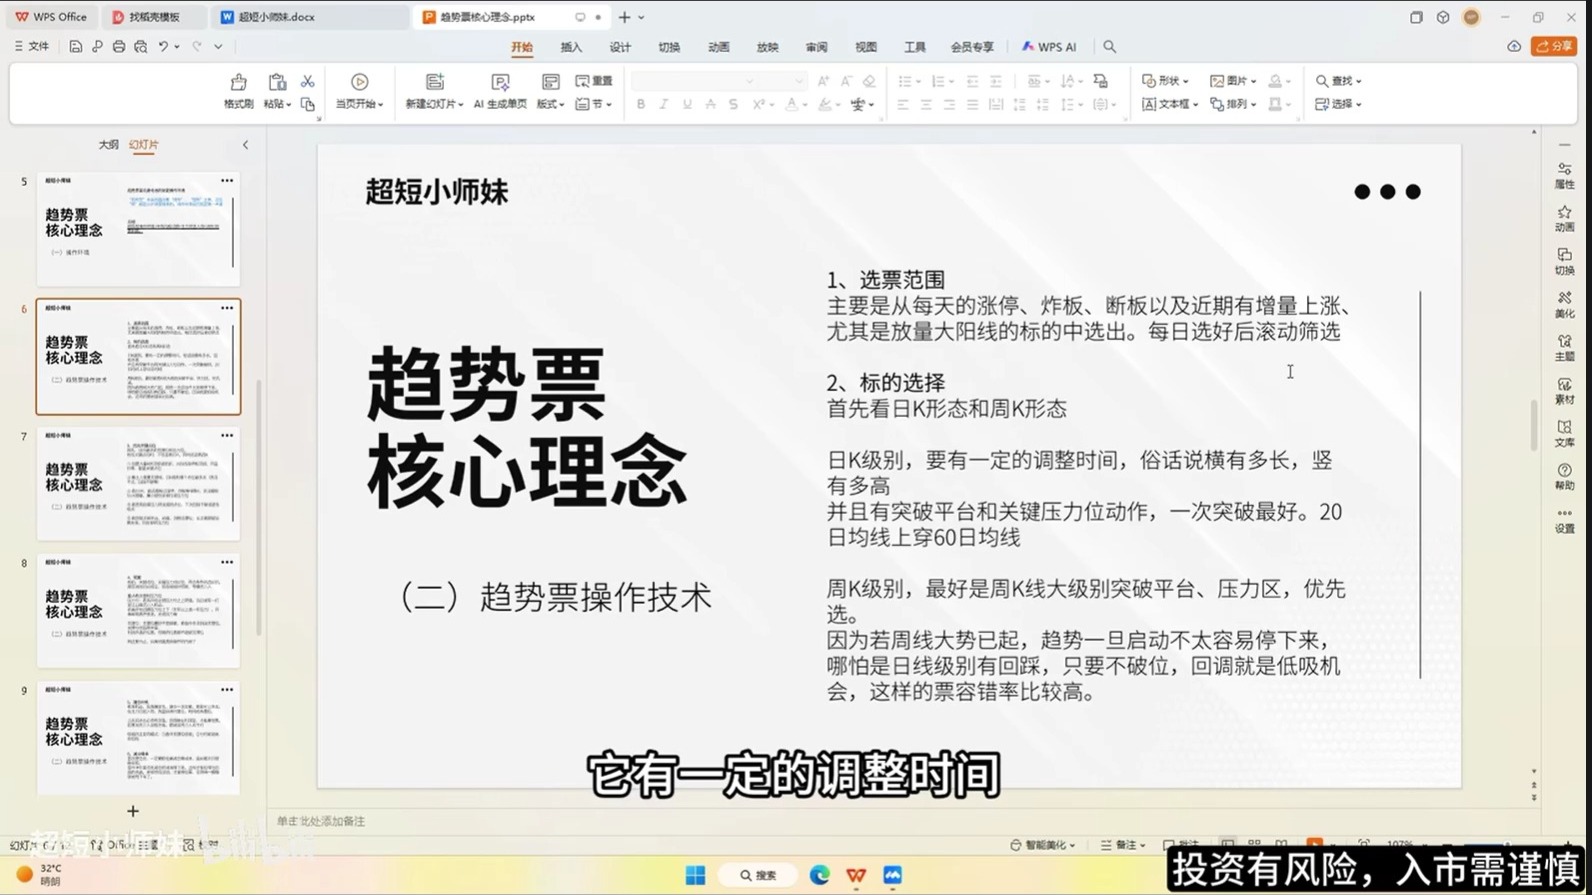Viewport: 1592px width, 895px height.
Task: Click the WPS AI button
Action: pyautogui.click(x=1048, y=47)
